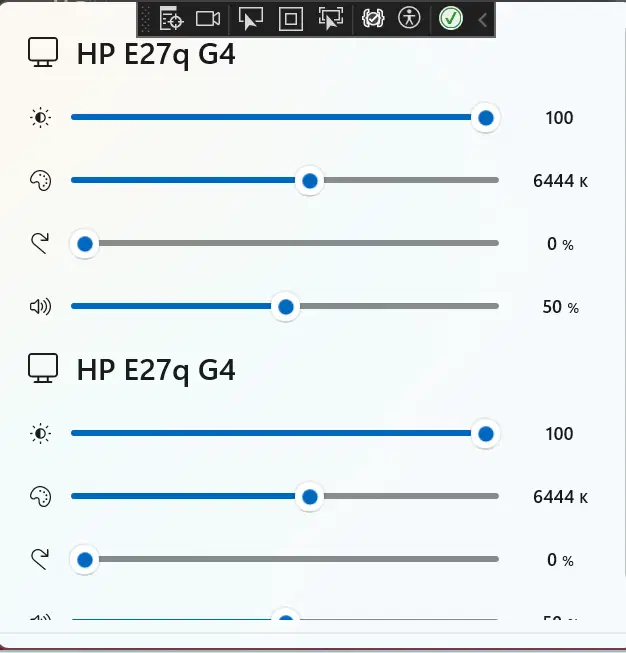Click first monitor's color palette icon
626x653 pixels.
(x=40, y=181)
